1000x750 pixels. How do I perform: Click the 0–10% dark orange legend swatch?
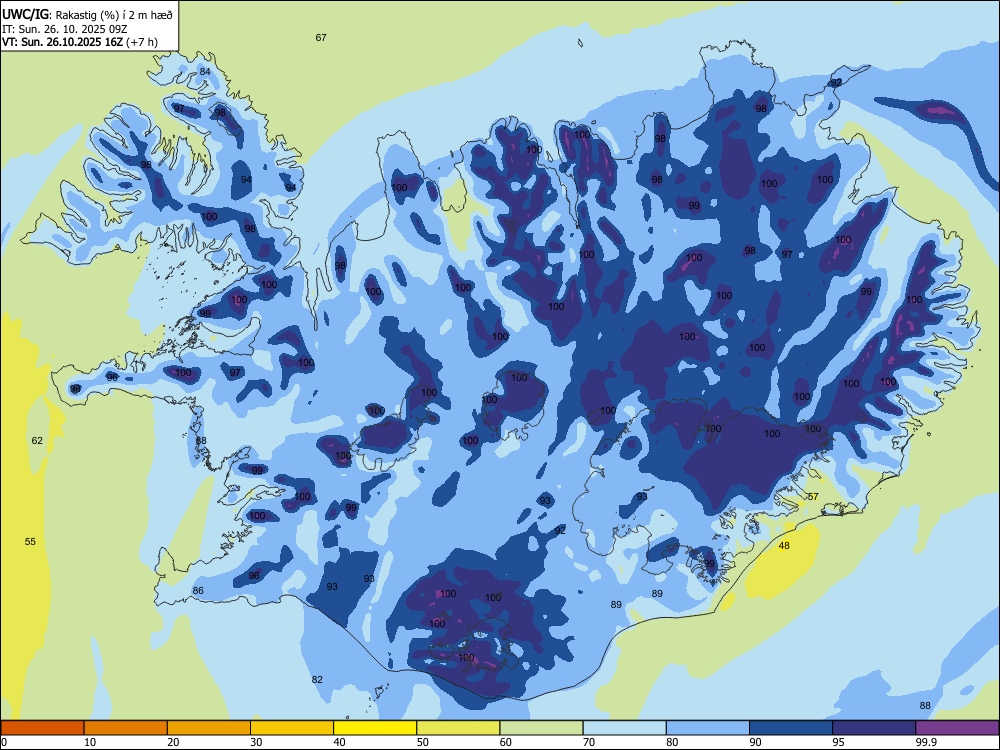tap(42, 728)
